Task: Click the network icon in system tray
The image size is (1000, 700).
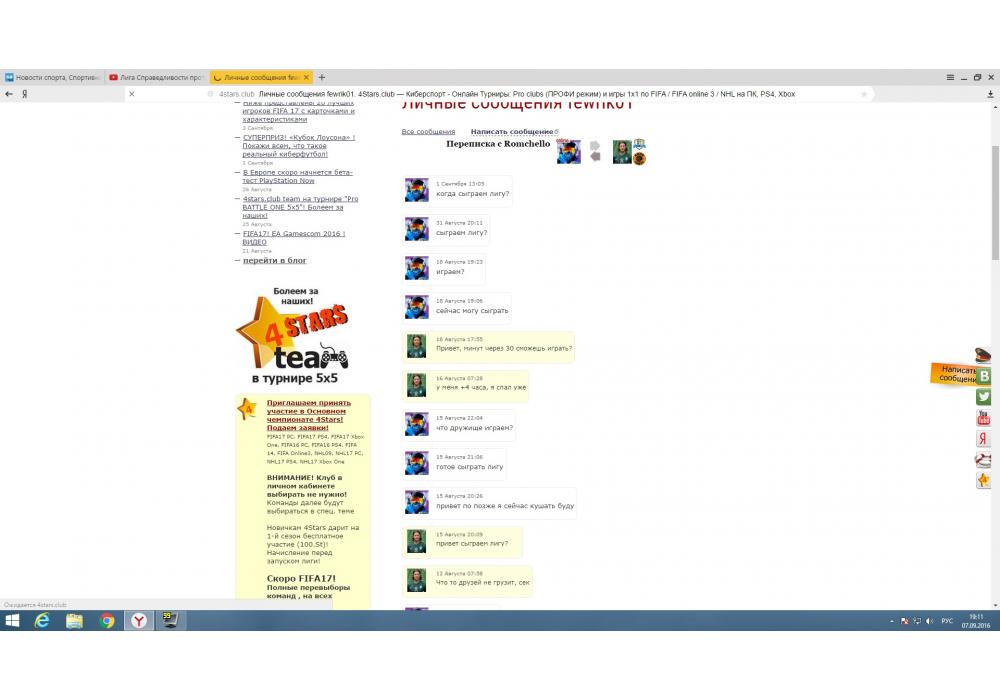Action: pos(917,621)
